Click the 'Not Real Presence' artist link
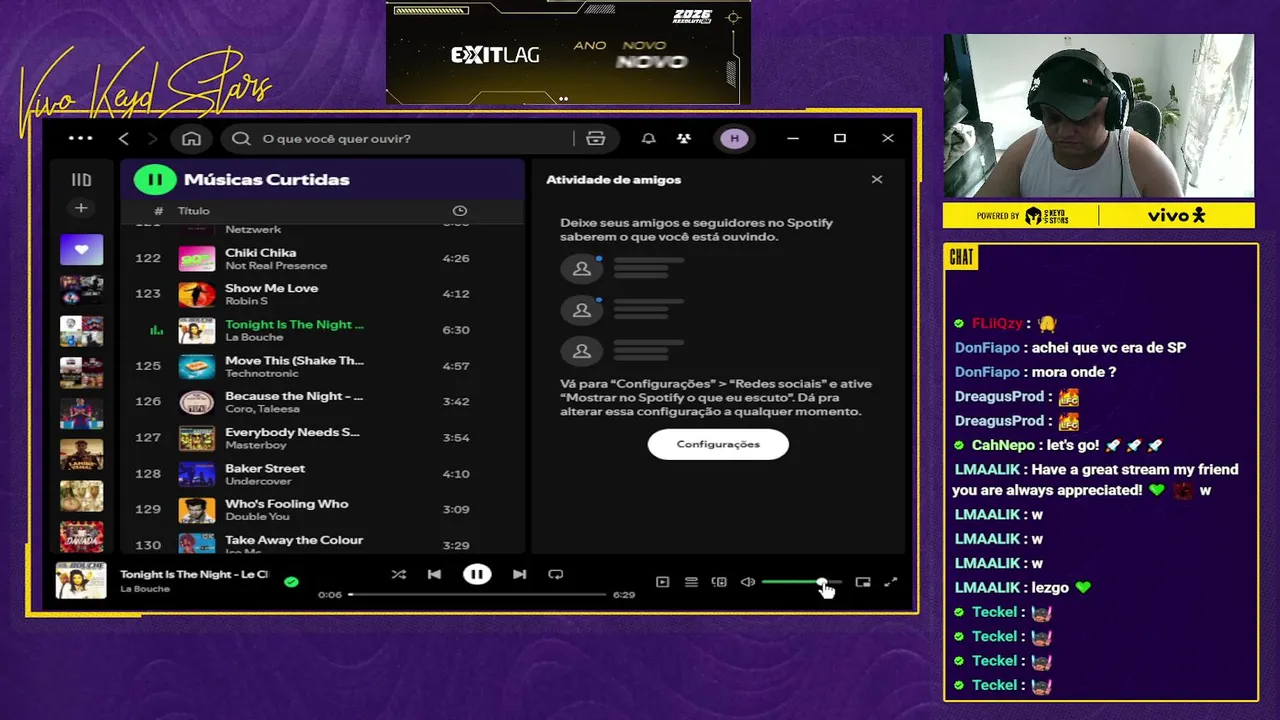1280x720 pixels. point(276,266)
